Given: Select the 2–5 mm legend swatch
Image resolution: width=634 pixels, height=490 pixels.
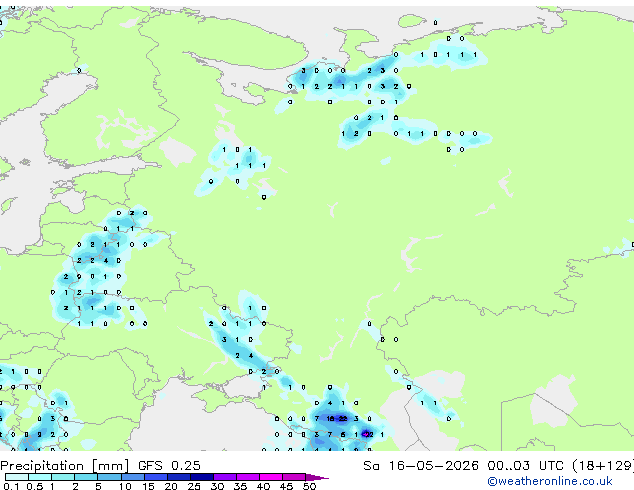Looking at the screenshot, I should click(x=86, y=477).
